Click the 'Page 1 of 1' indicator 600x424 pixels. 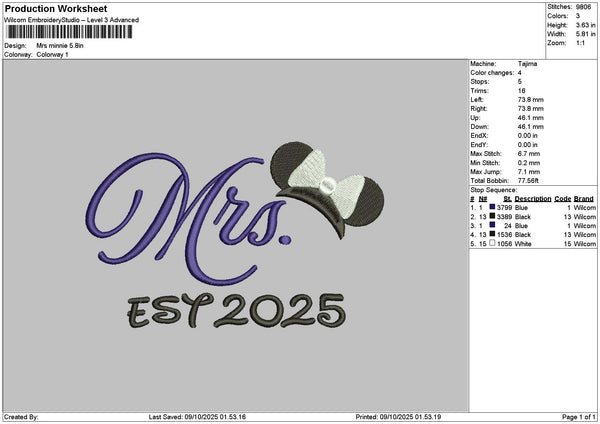[x=579, y=417]
